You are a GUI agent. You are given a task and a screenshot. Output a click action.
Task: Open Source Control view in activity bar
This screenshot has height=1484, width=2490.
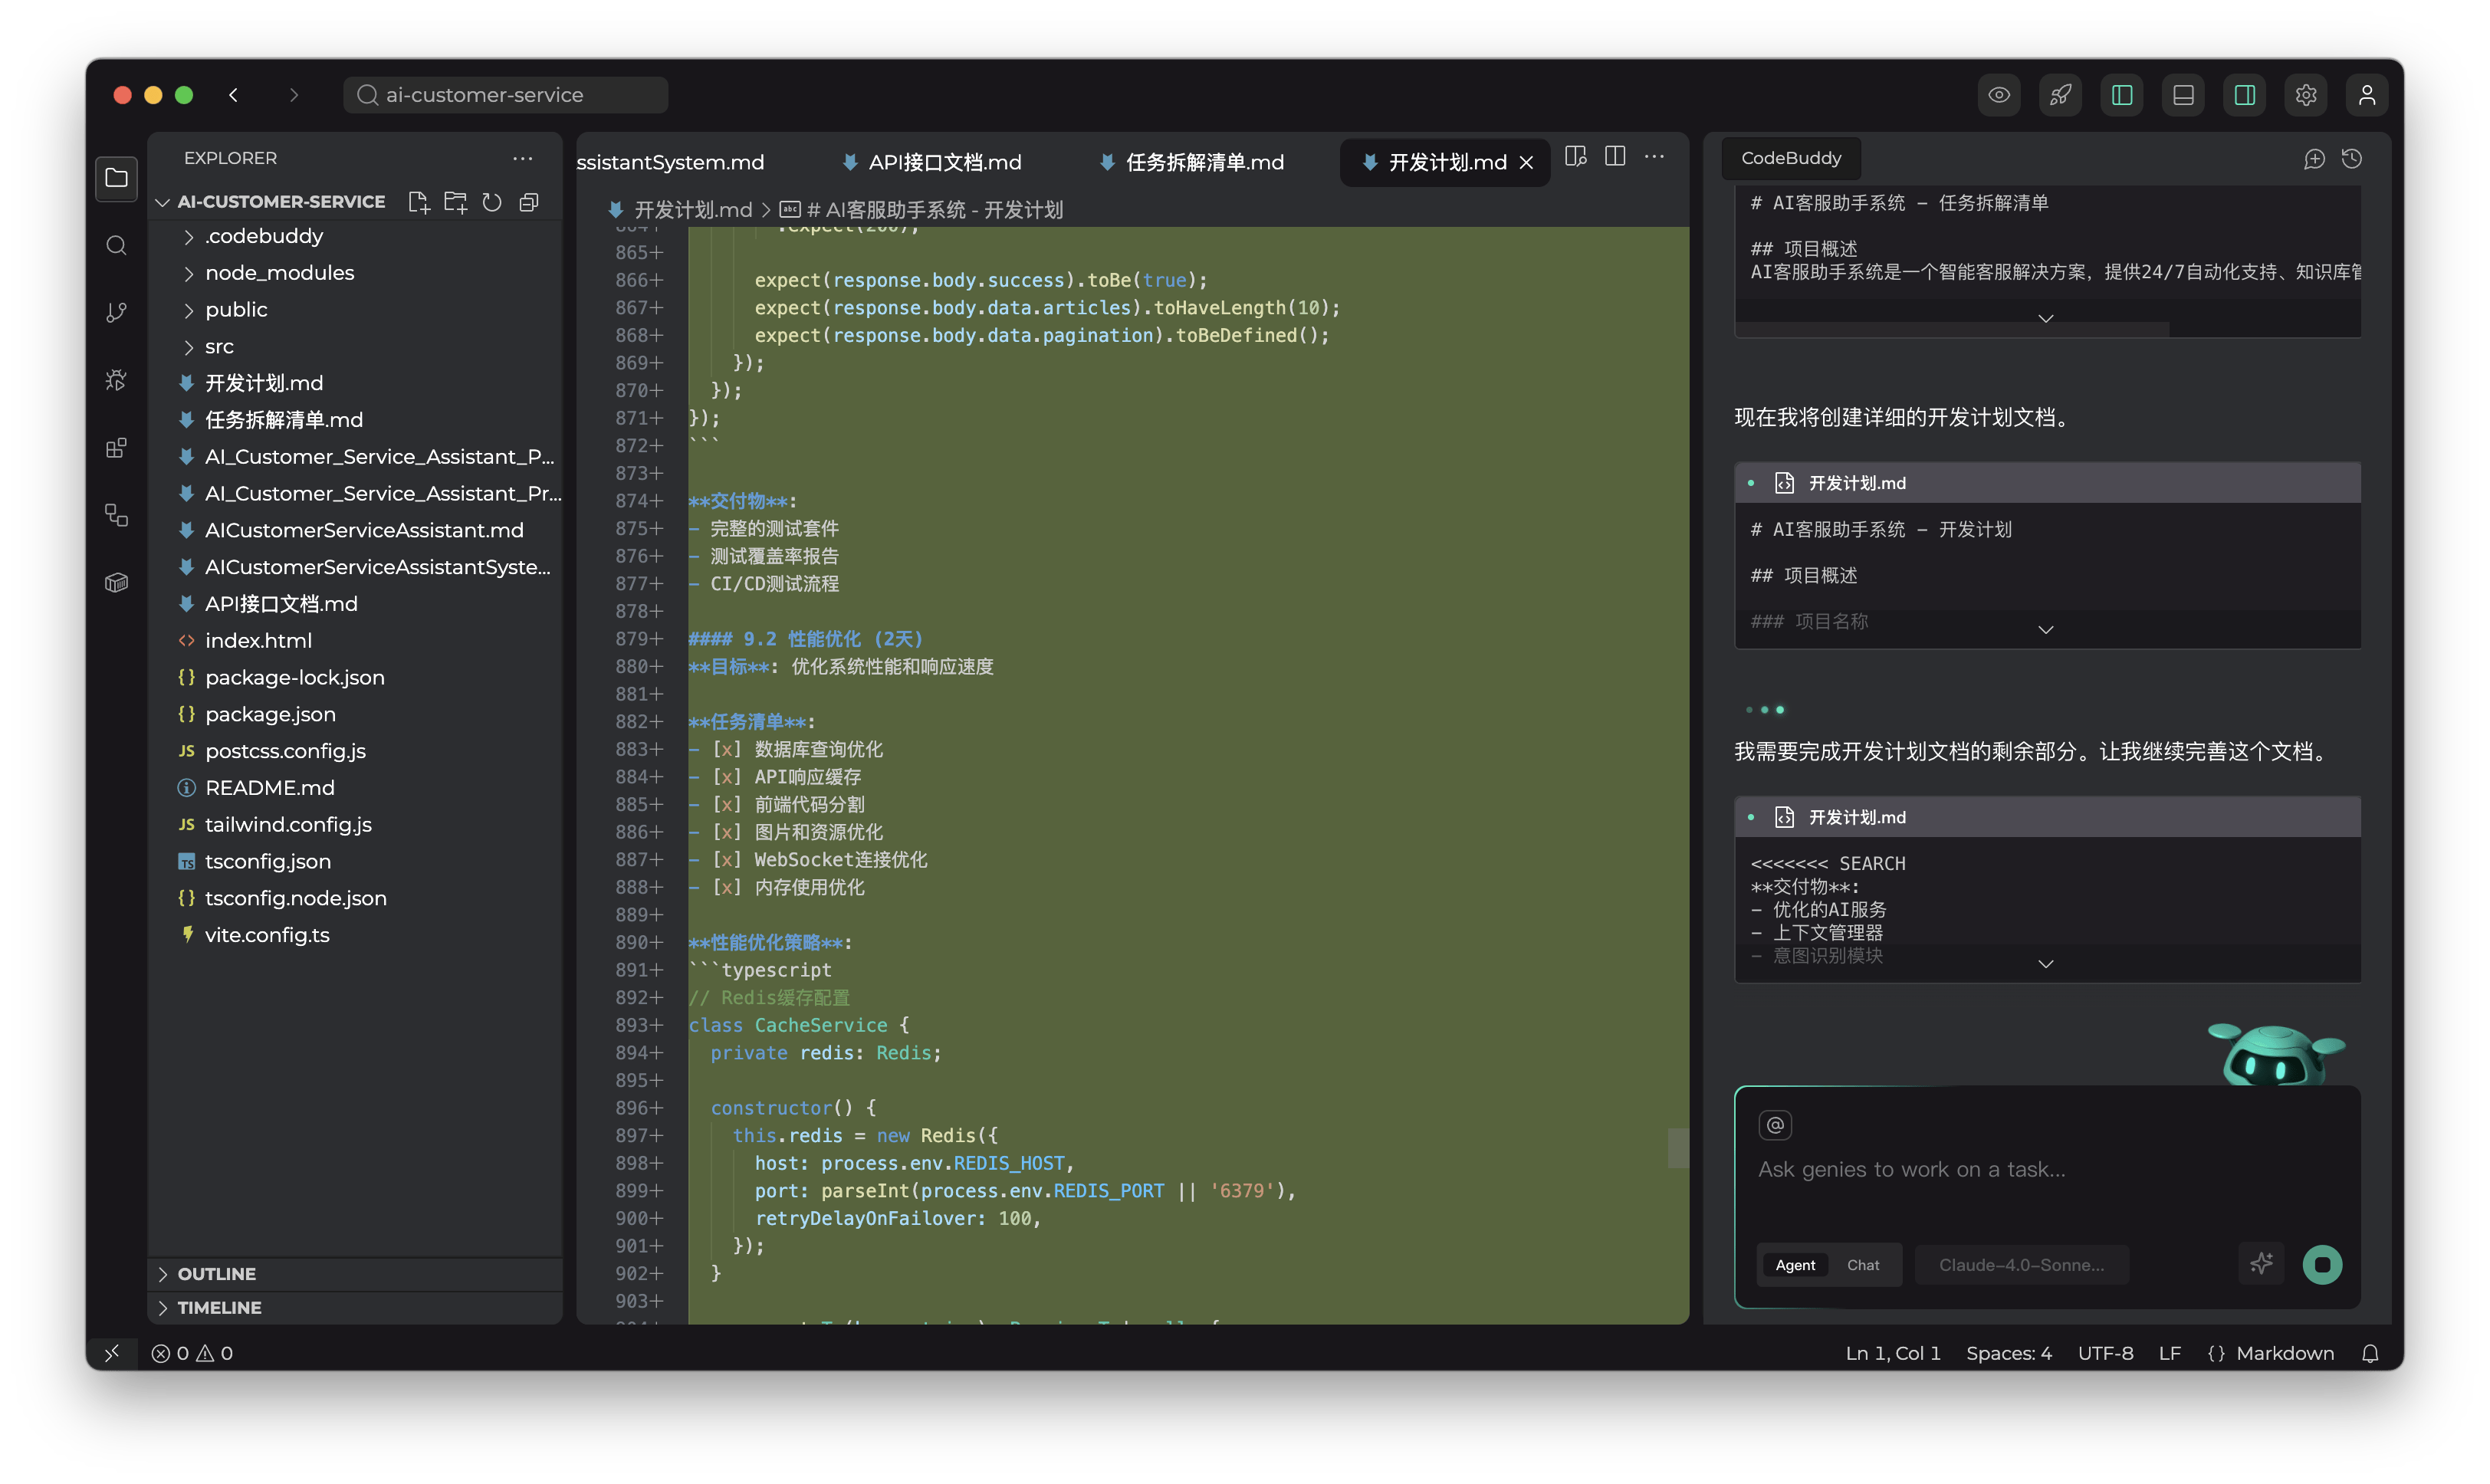coord(116,313)
